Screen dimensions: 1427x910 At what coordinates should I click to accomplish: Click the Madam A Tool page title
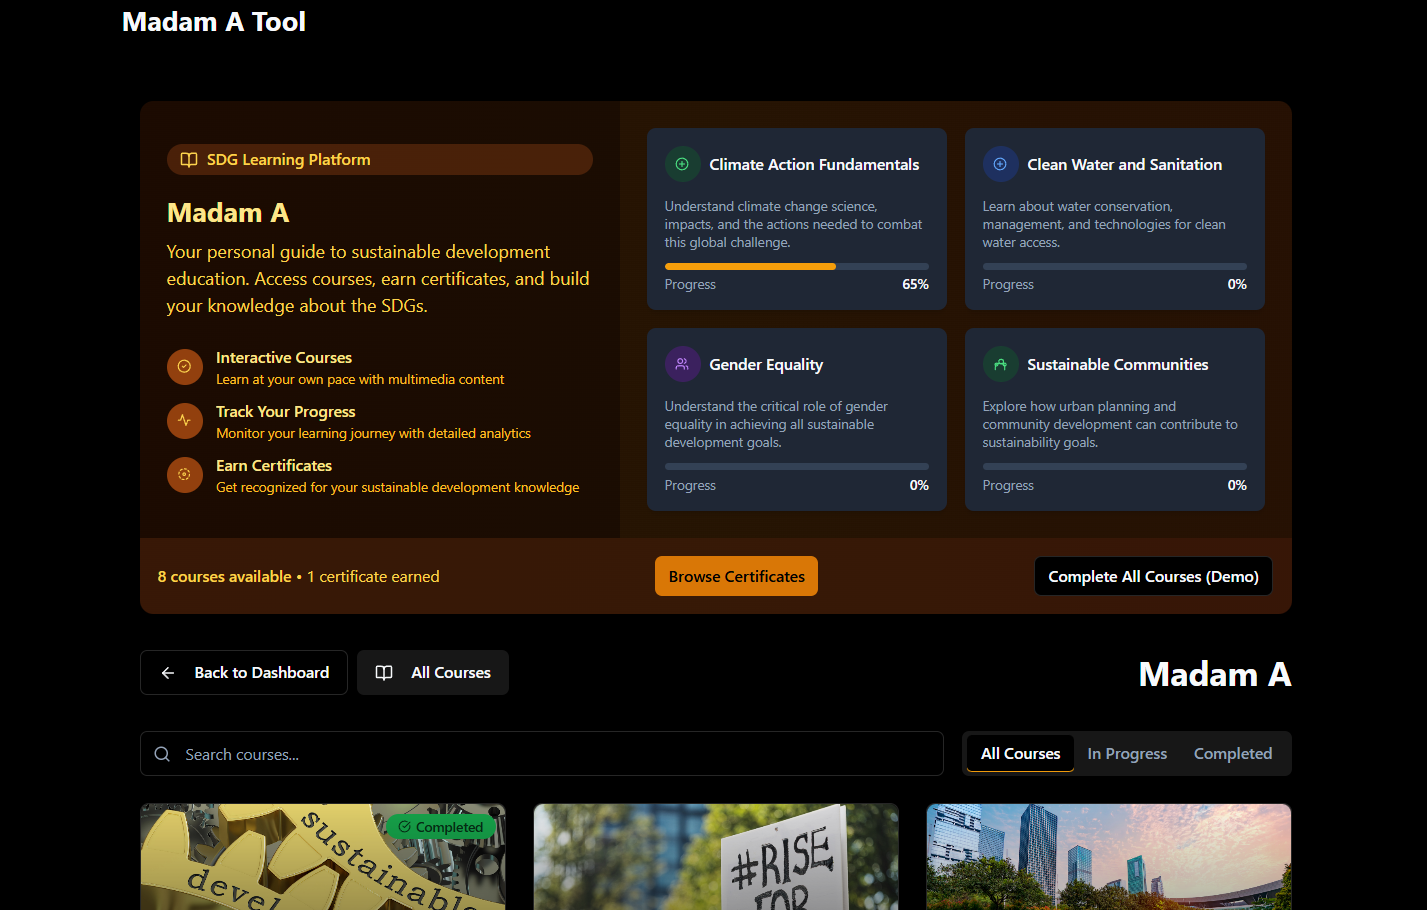(x=214, y=22)
